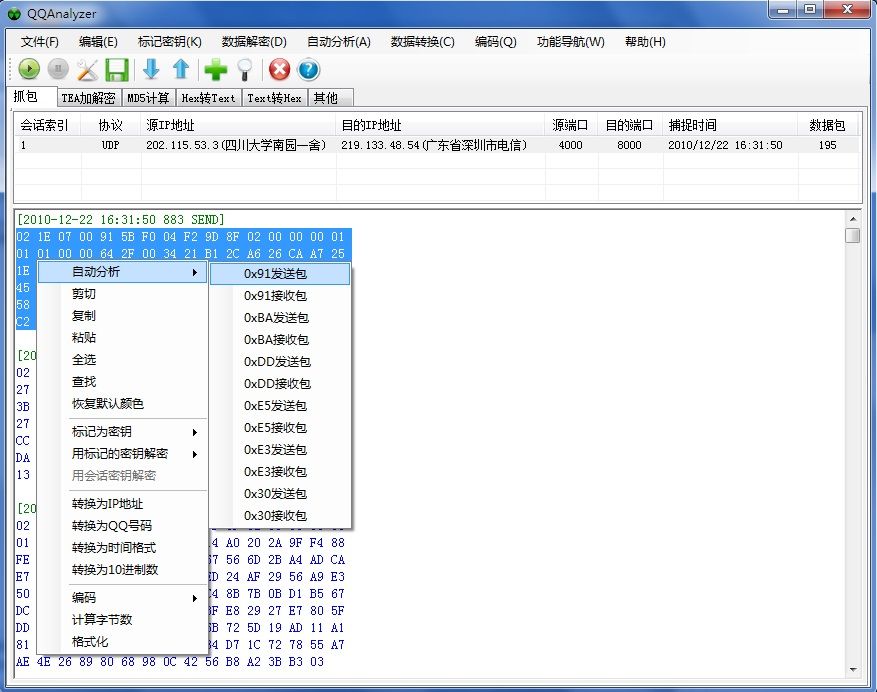
Task: Select the UDP session row 202.115.53.3
Action: (437, 145)
